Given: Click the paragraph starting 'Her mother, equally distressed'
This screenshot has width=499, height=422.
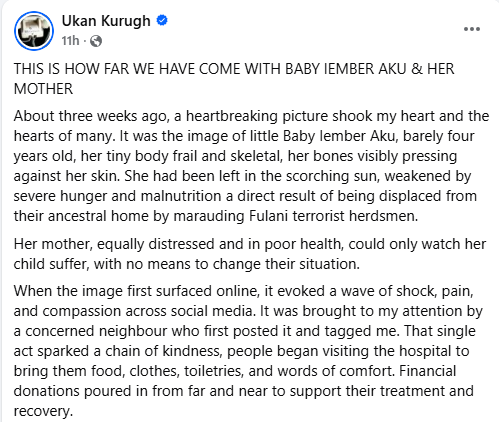Looking at the screenshot, I should [x=250, y=254].
